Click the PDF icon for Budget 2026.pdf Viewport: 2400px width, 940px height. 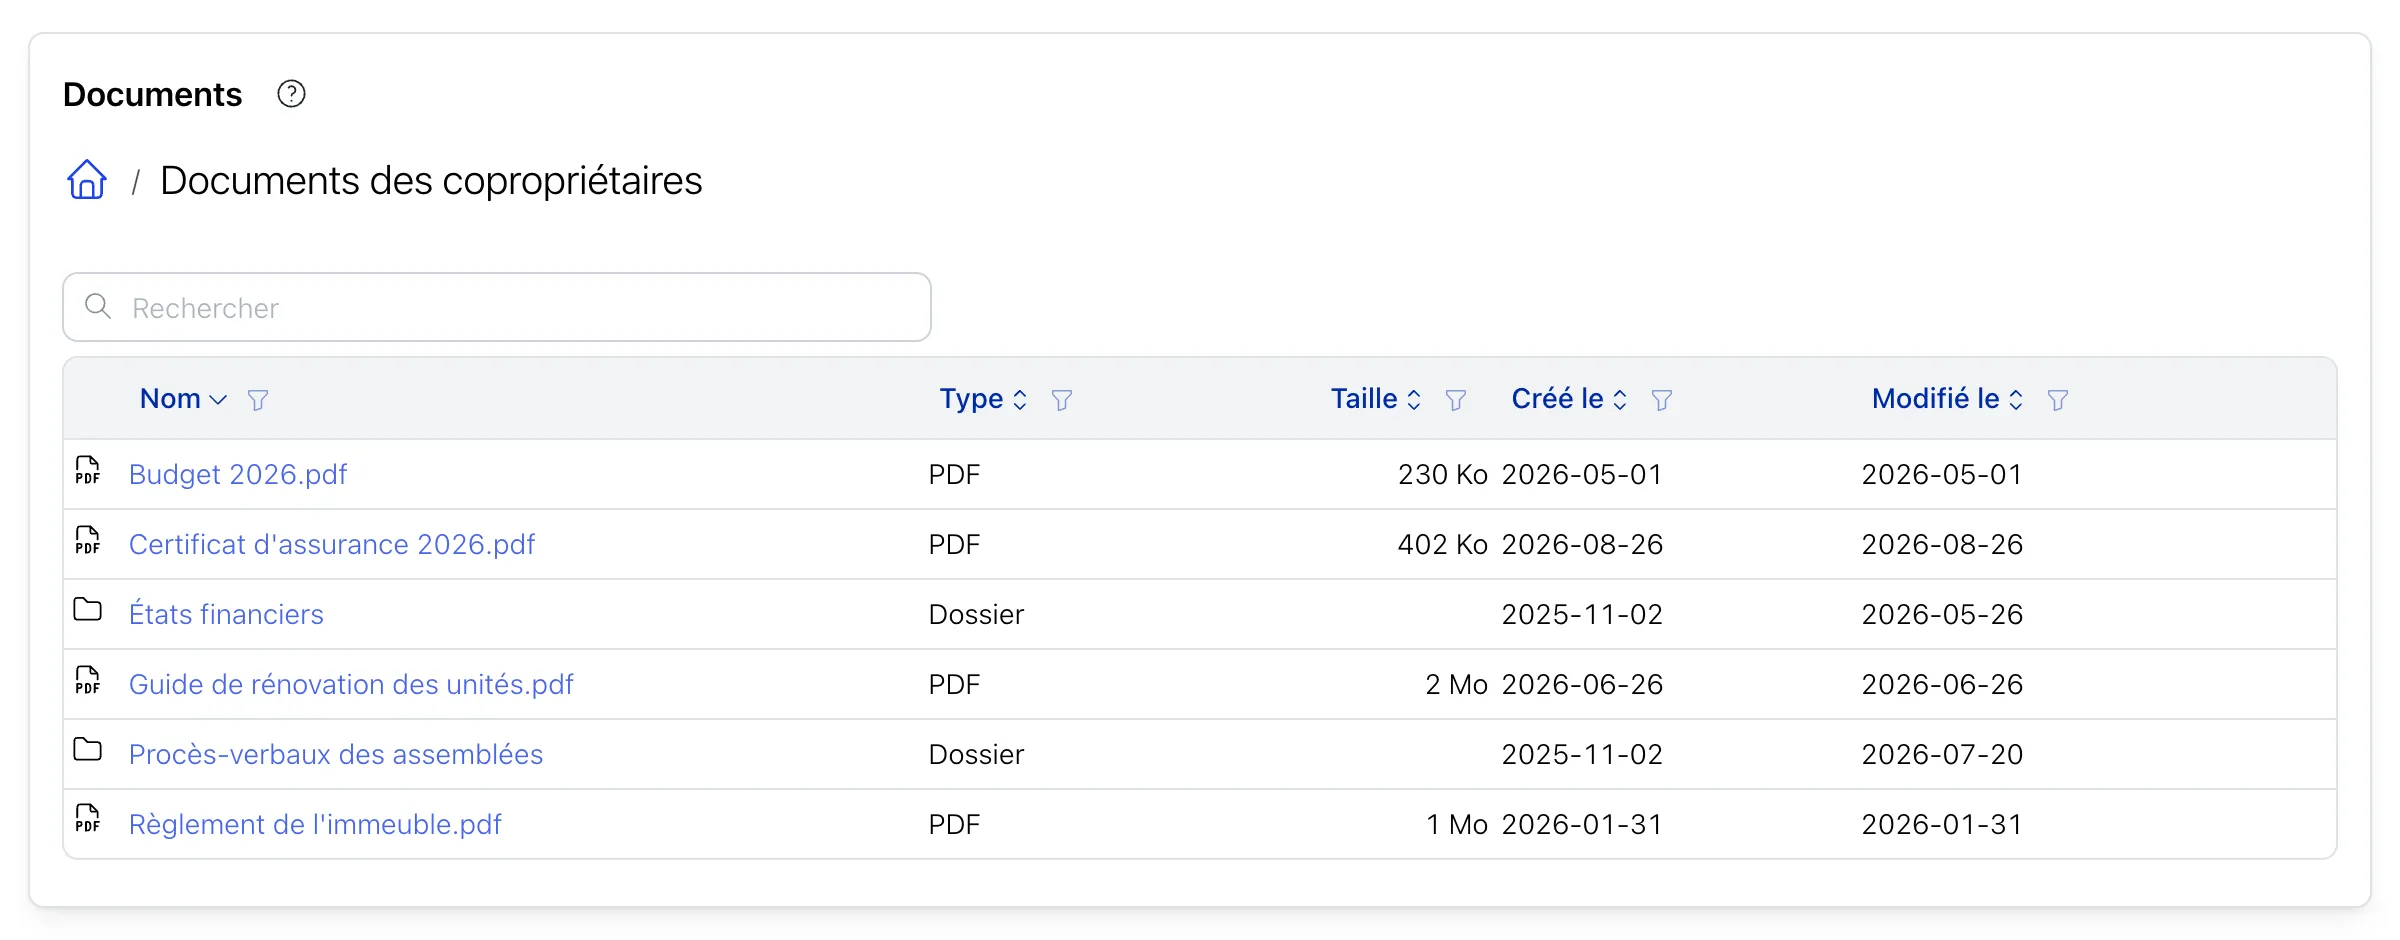coord(88,470)
